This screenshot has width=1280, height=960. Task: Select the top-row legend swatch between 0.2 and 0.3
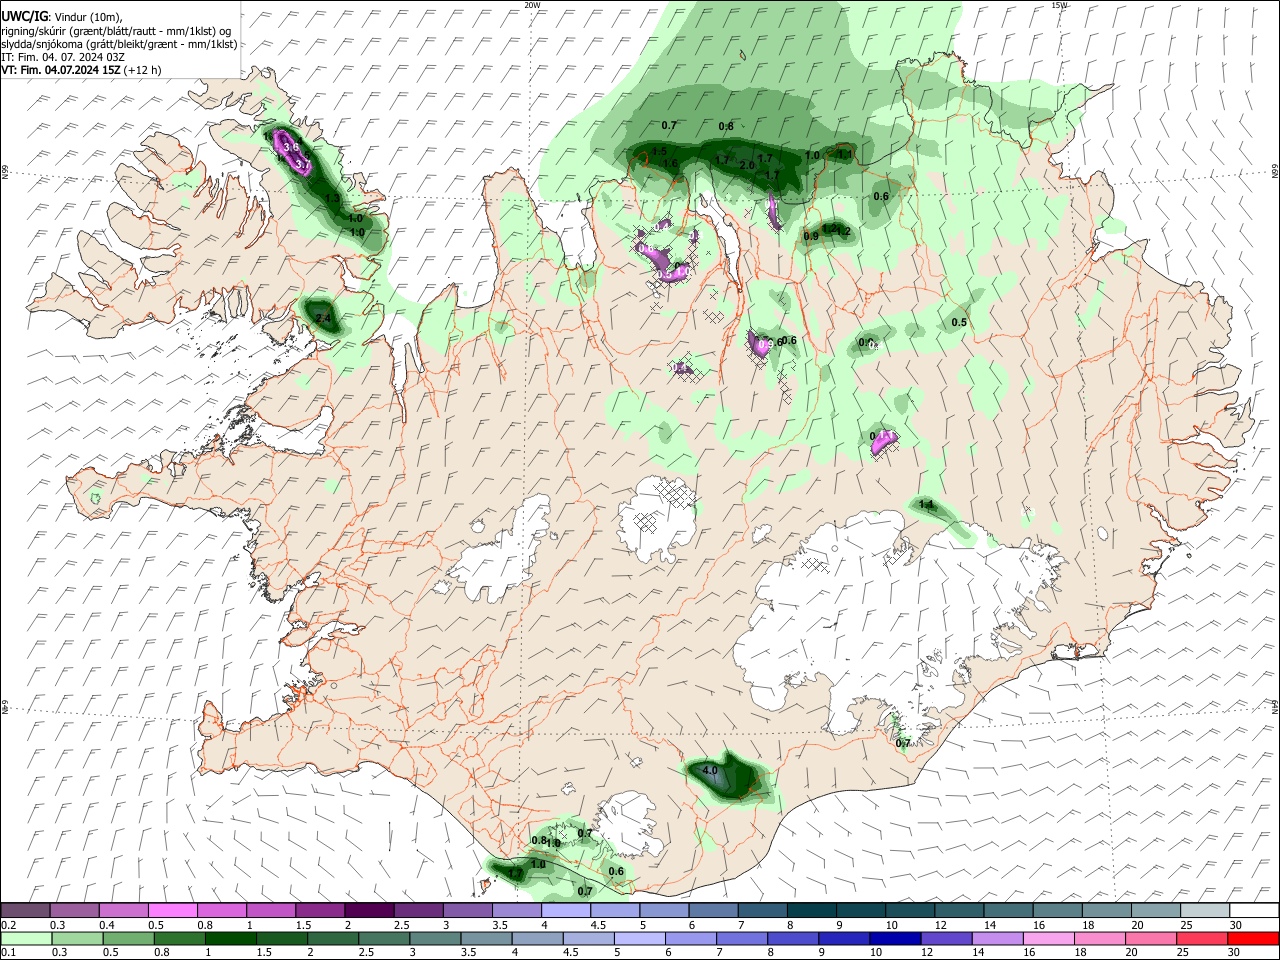pyautogui.click(x=25, y=910)
